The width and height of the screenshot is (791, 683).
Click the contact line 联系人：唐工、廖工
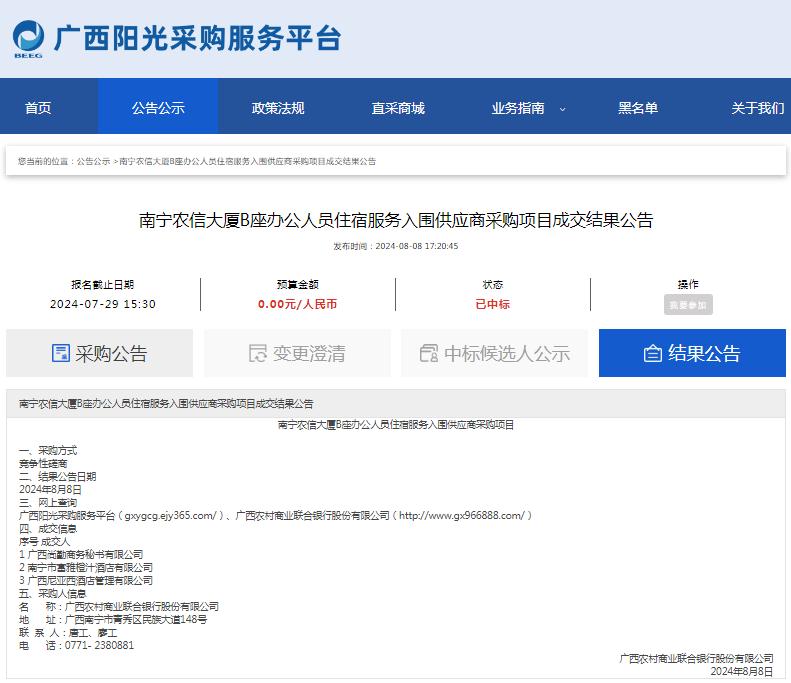tap(68, 633)
